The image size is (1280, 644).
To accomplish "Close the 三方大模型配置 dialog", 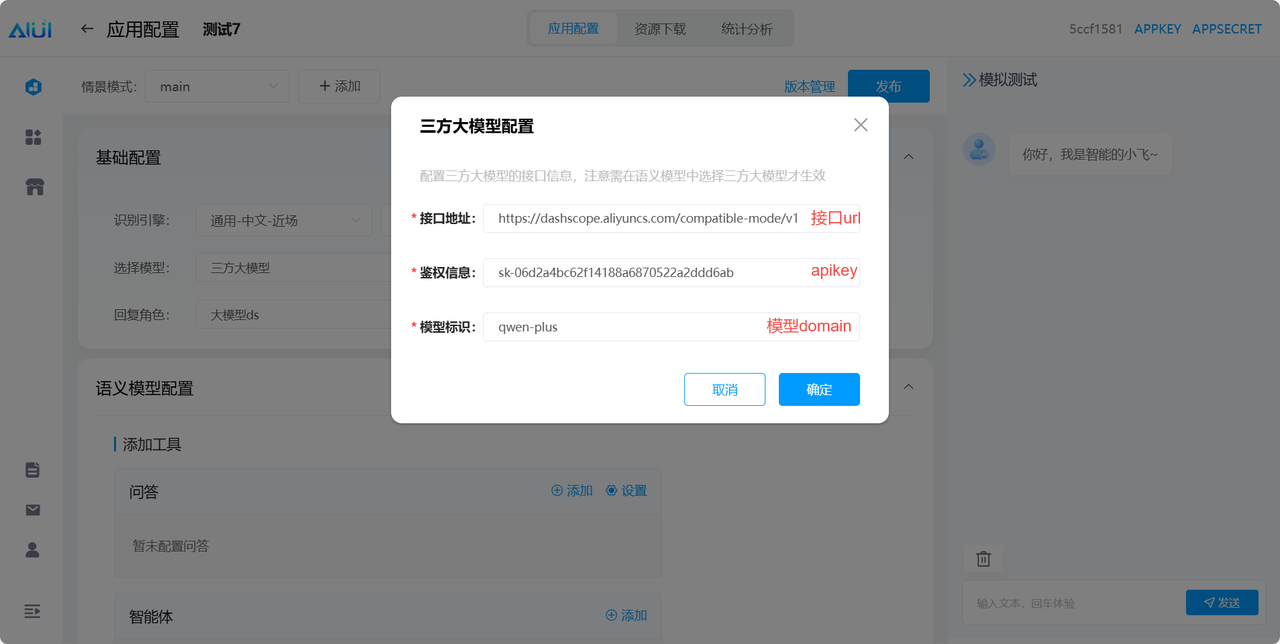I will (860, 125).
